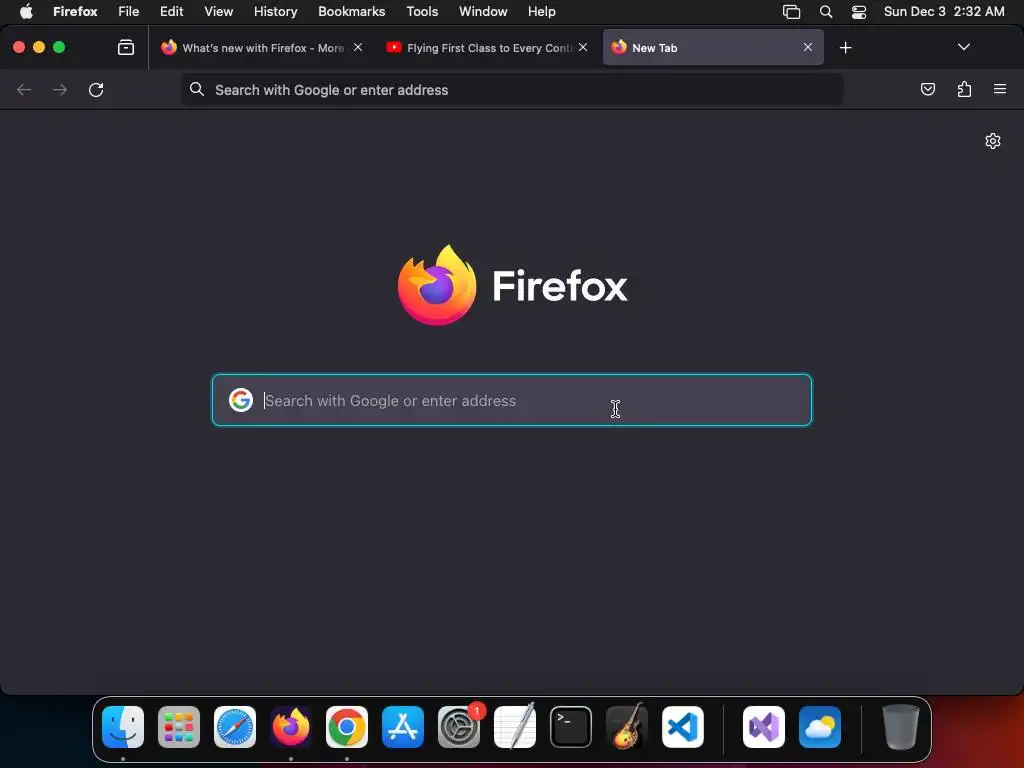Open the History menu
This screenshot has height=768, width=1024.
(276, 12)
